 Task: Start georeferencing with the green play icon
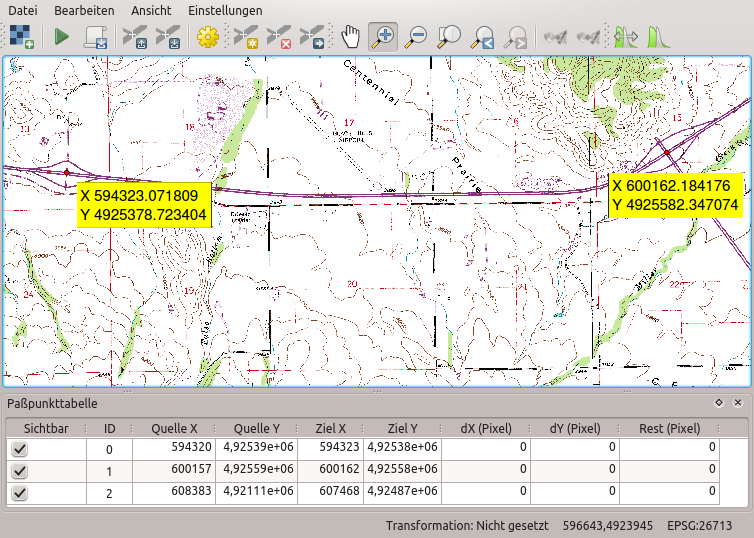[62, 38]
